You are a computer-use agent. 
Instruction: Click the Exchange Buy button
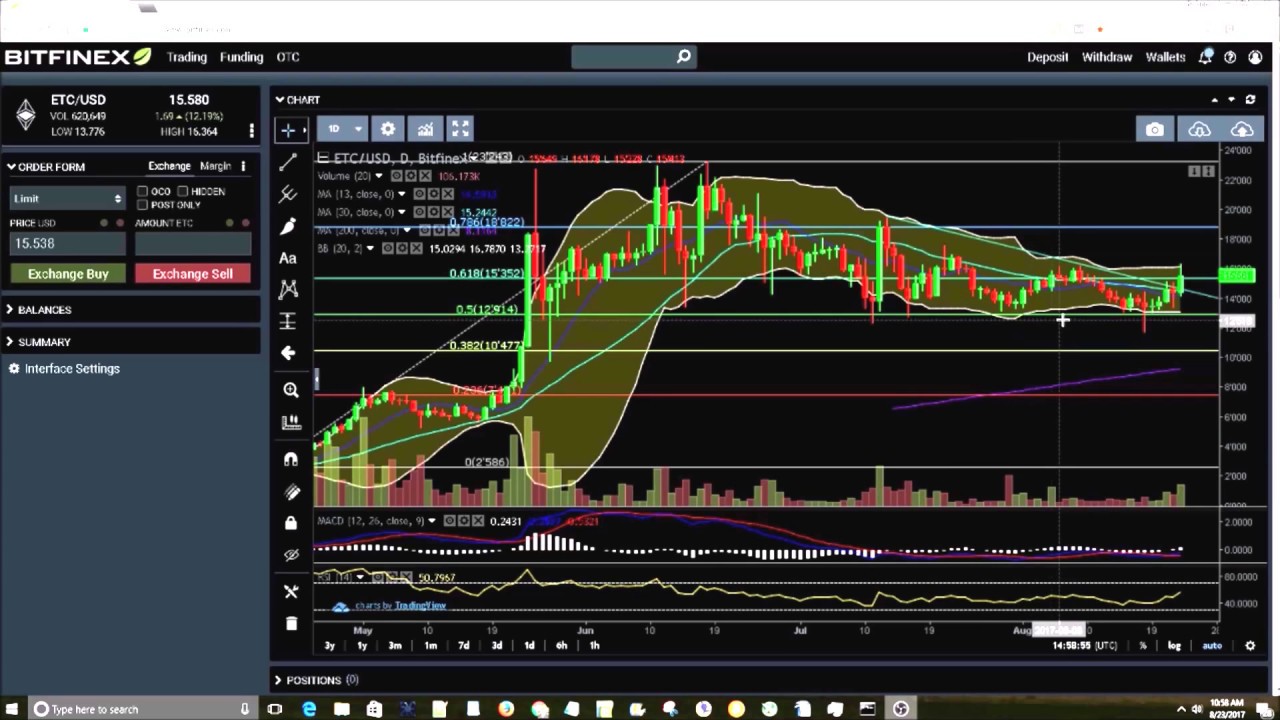point(68,274)
